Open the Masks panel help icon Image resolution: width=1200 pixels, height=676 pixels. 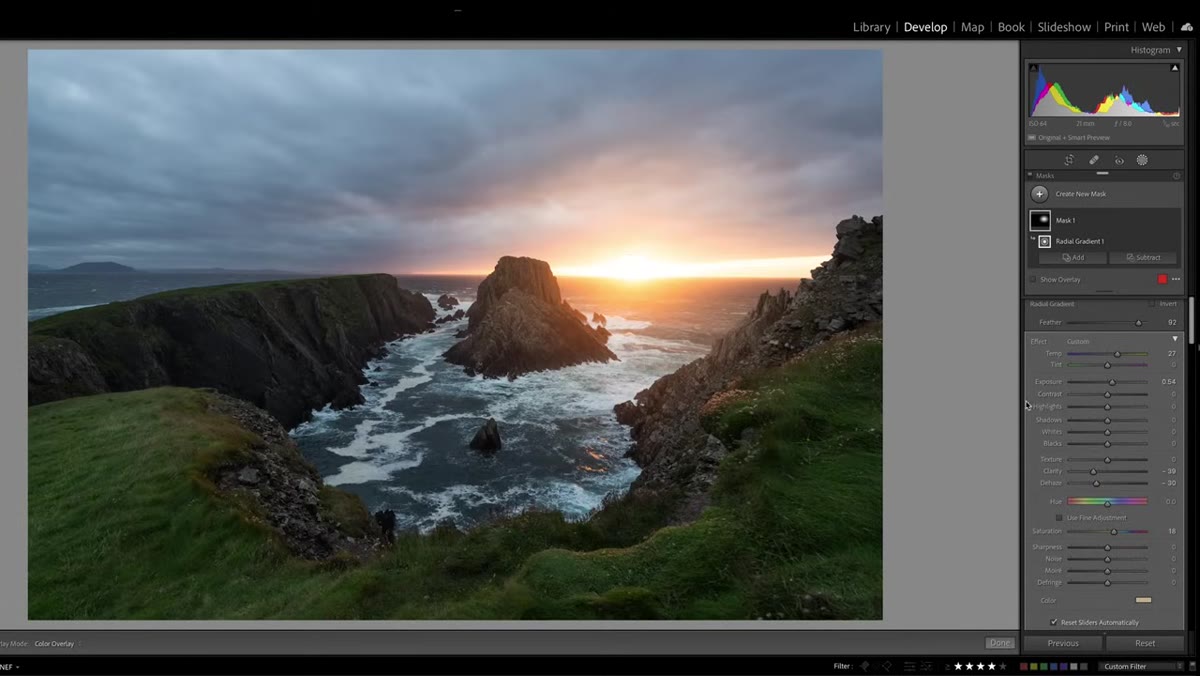pos(1176,176)
